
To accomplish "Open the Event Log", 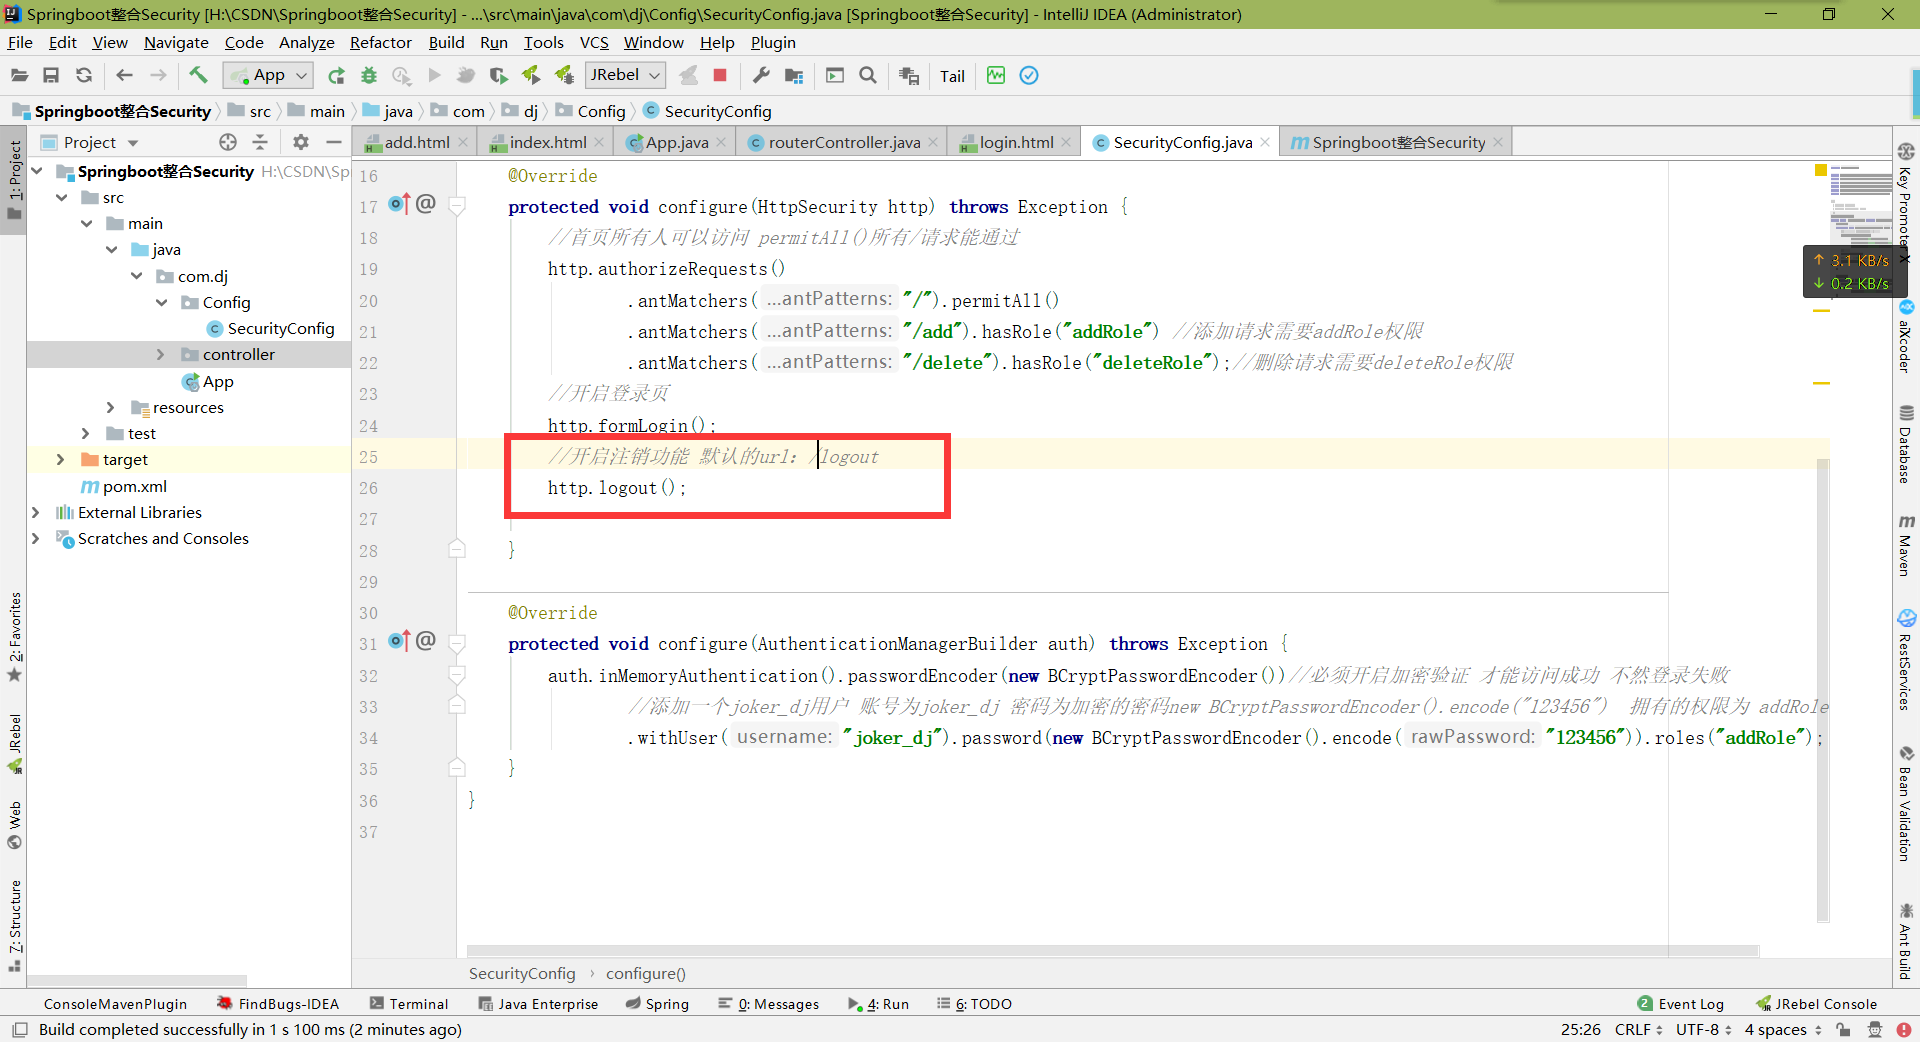I will coord(1681,1004).
